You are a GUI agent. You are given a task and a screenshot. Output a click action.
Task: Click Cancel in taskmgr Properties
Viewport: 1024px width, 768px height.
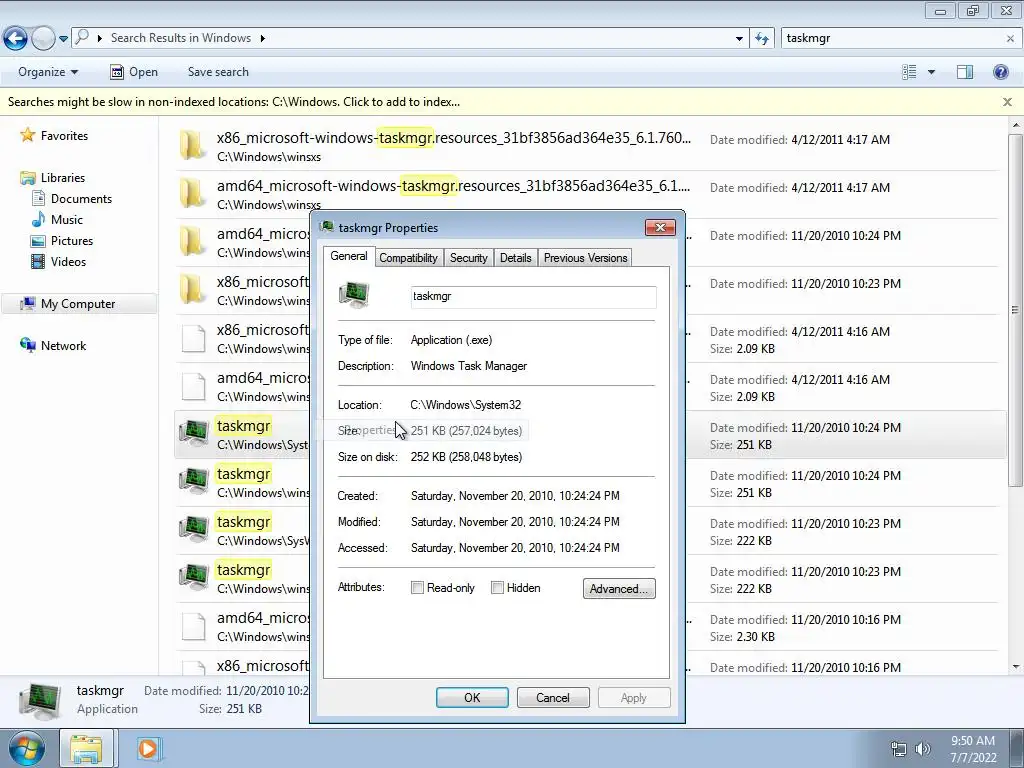(x=553, y=697)
